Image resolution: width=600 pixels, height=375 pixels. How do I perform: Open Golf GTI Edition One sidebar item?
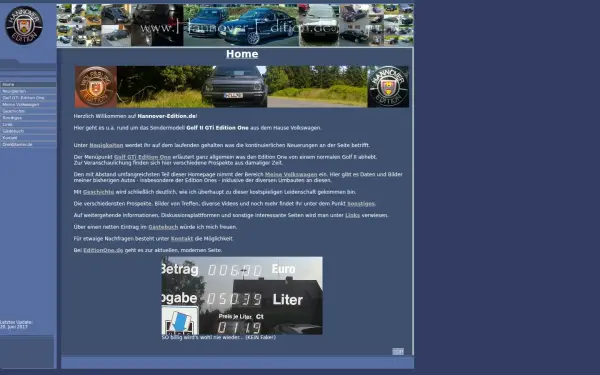pos(28,98)
